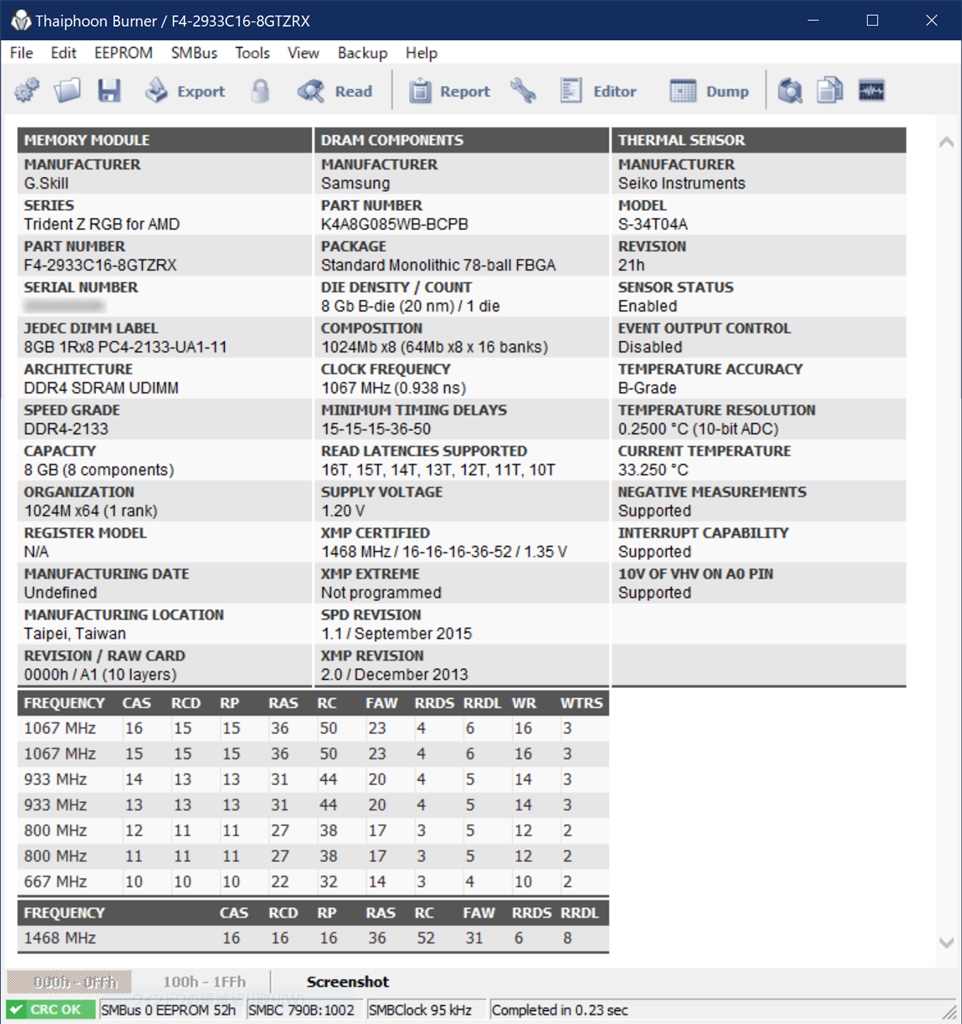This screenshot has height=1024, width=962.
Task: Click the Trident Z RGB for AMD value
Action: click(102, 224)
